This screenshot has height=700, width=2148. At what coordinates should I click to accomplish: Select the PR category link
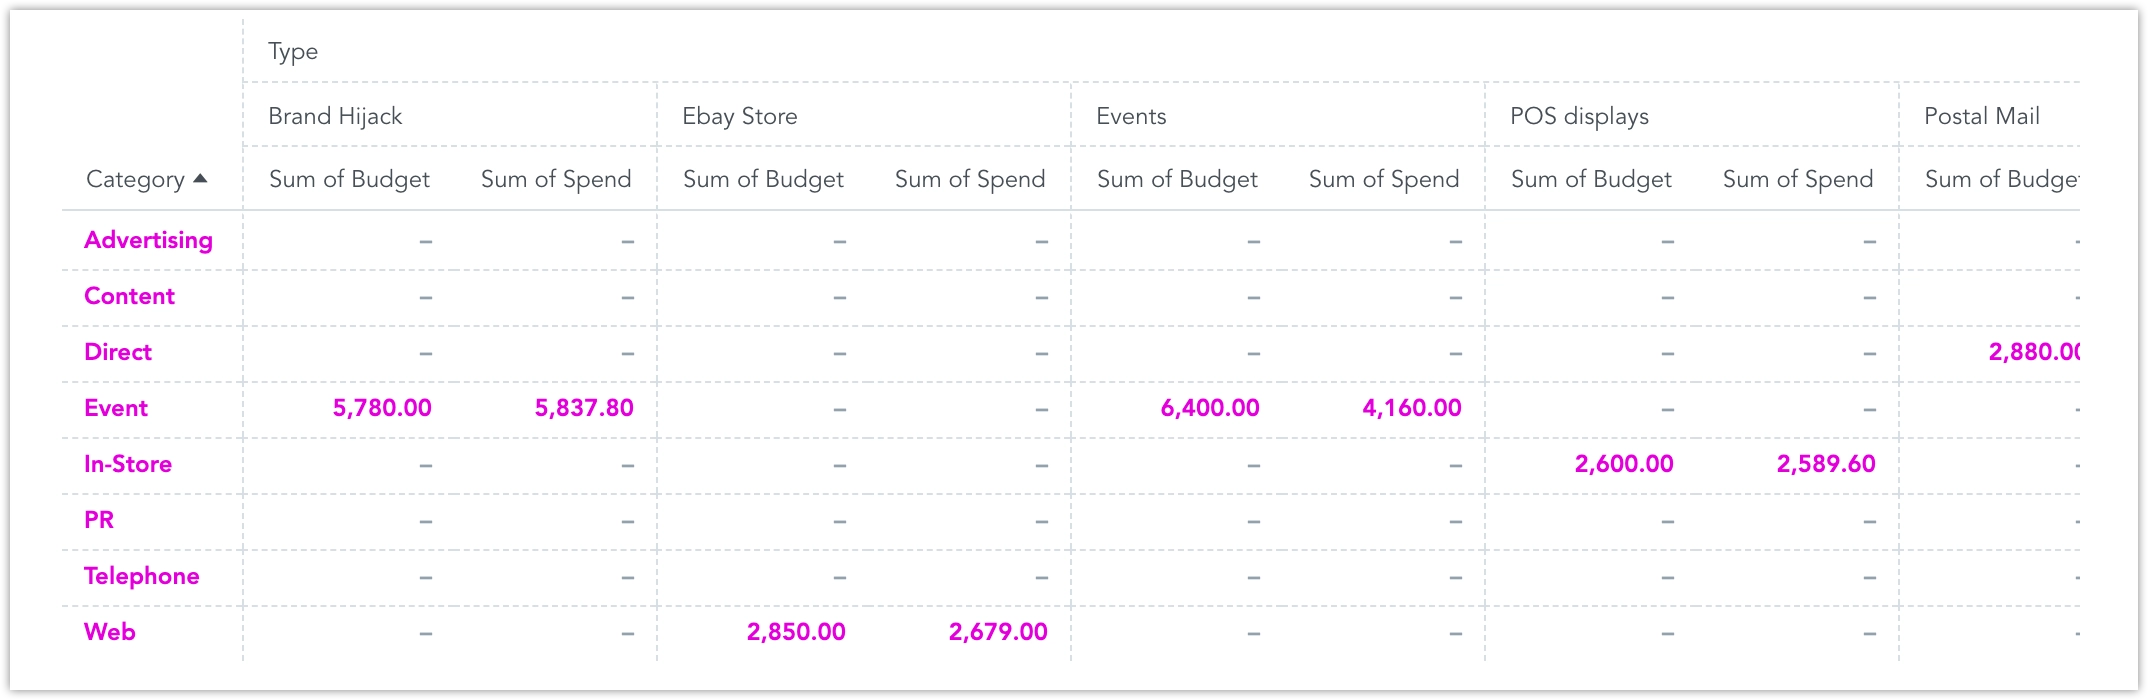pyautogui.click(x=99, y=520)
